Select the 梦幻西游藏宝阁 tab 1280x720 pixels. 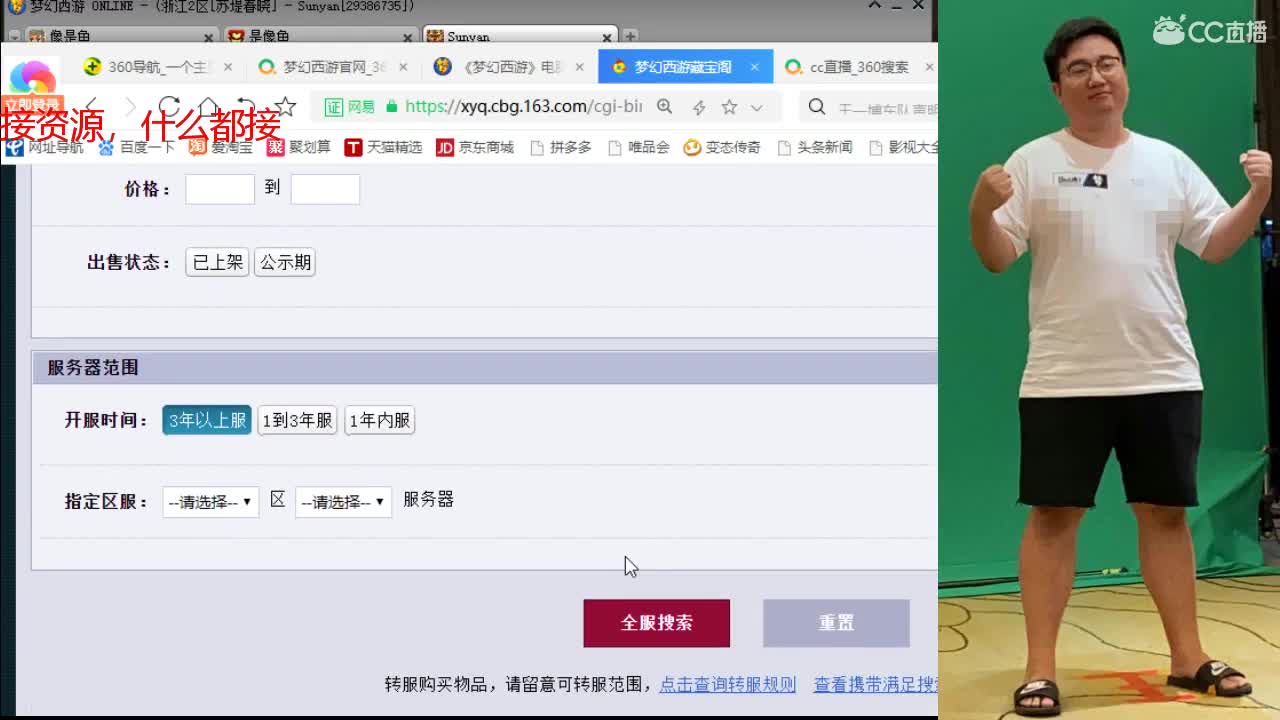[x=684, y=67]
